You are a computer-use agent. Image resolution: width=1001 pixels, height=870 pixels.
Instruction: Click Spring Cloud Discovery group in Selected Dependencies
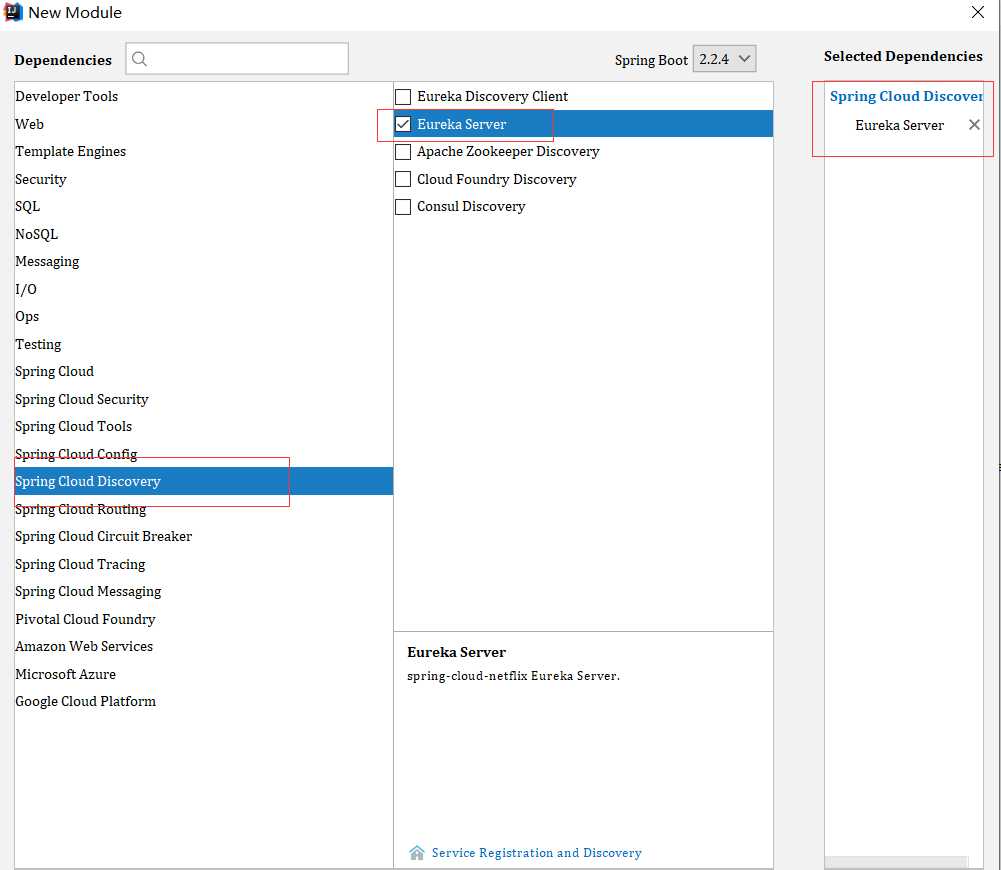906,96
